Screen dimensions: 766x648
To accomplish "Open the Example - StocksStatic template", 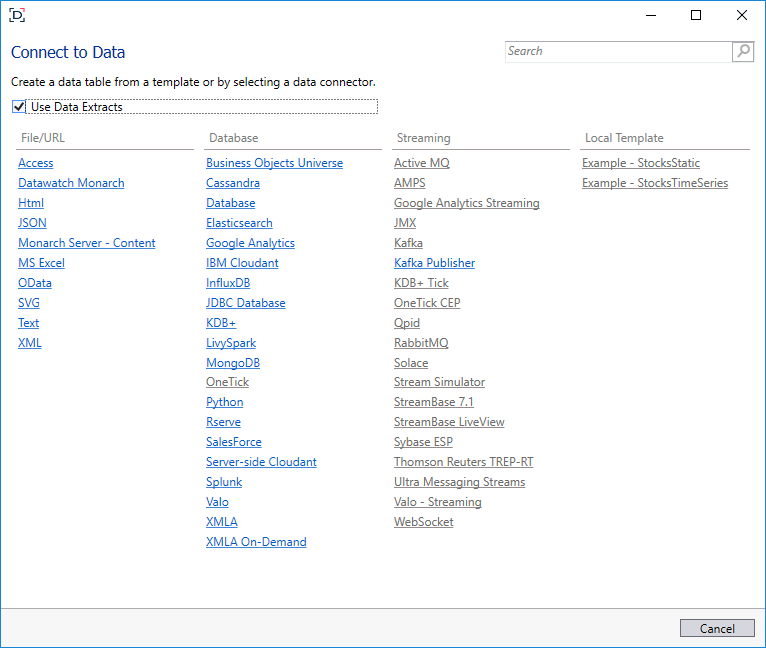I will [640, 163].
